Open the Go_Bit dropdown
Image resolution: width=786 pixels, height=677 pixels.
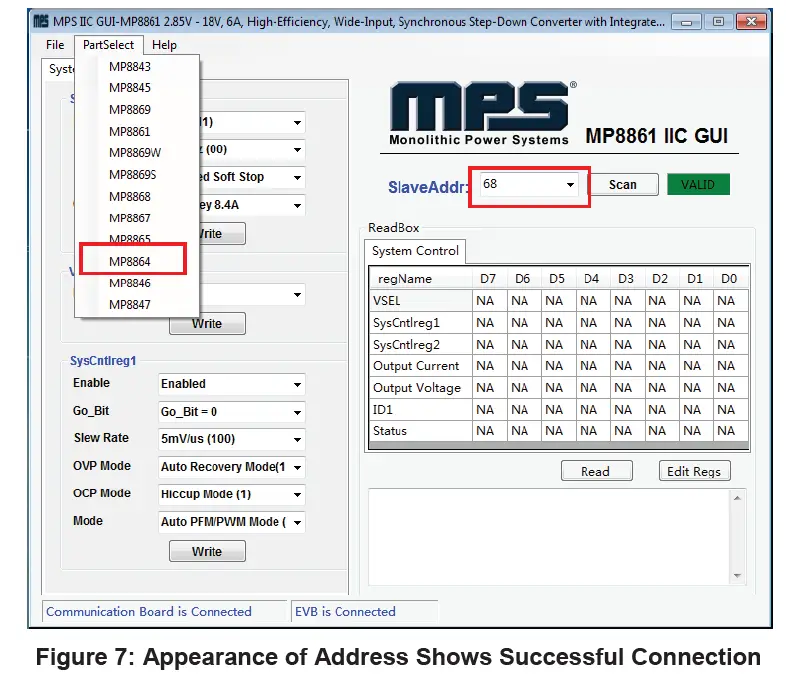(232, 412)
